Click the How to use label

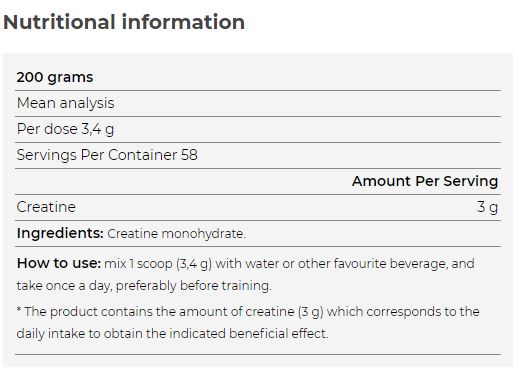59,263
